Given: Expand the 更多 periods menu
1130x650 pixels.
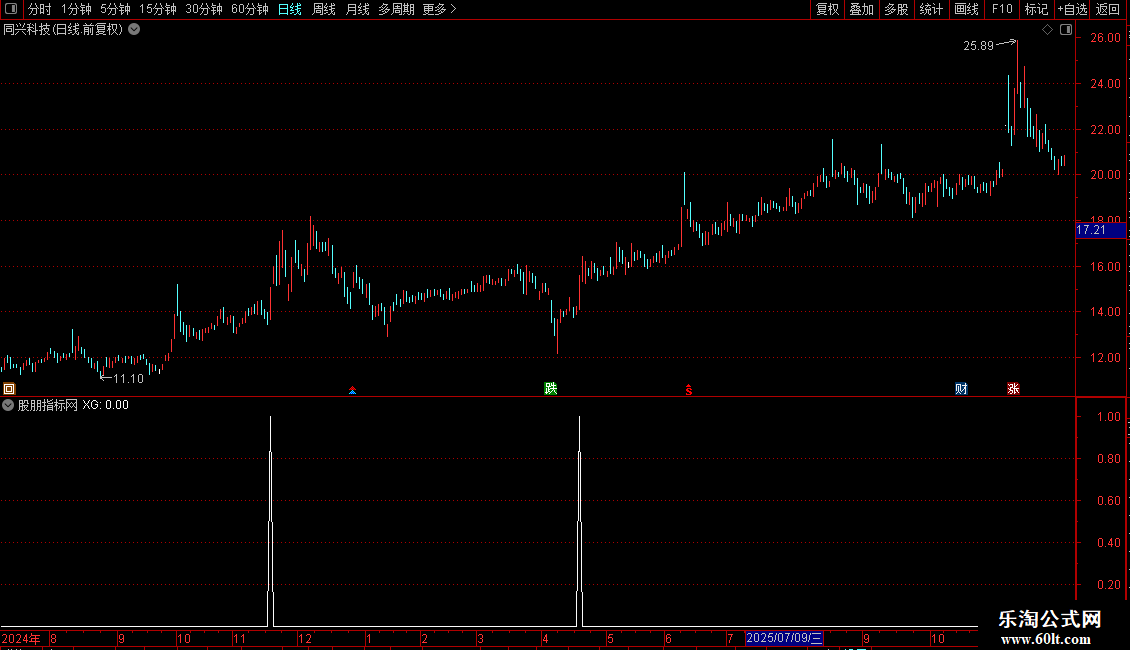Looking at the screenshot, I should 439,9.
